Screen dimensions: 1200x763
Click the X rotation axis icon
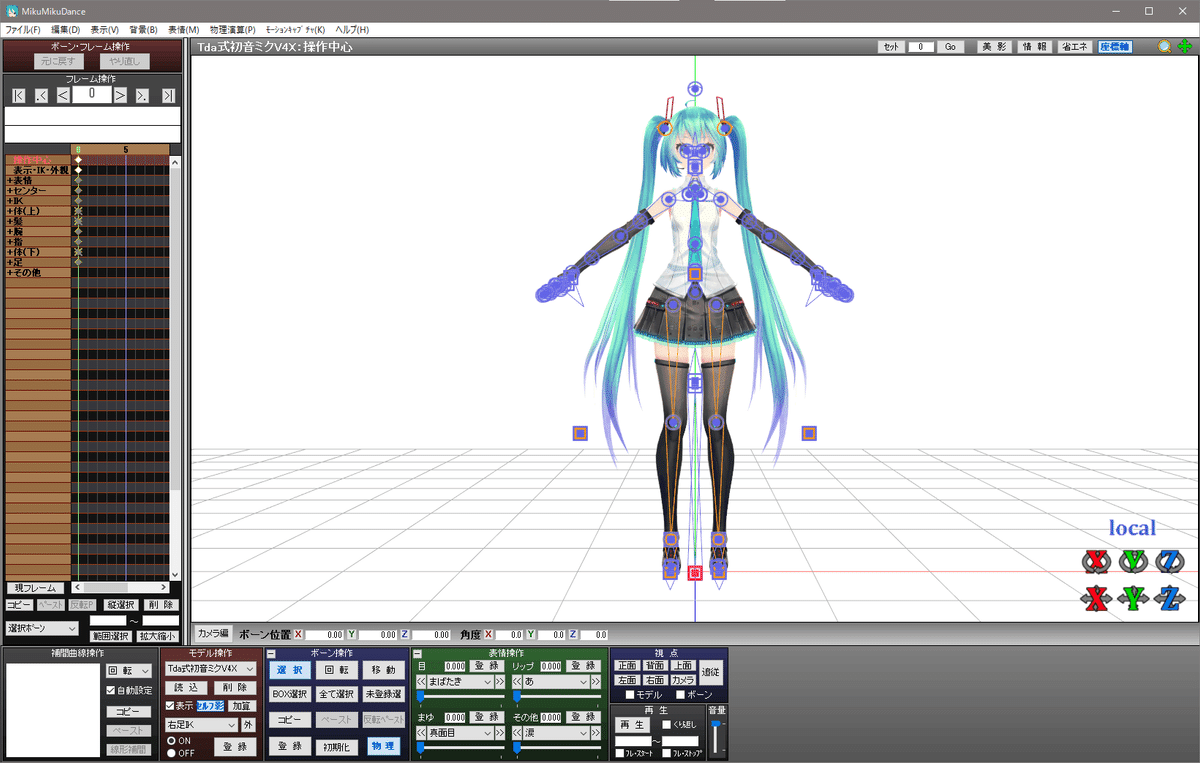point(1097,562)
